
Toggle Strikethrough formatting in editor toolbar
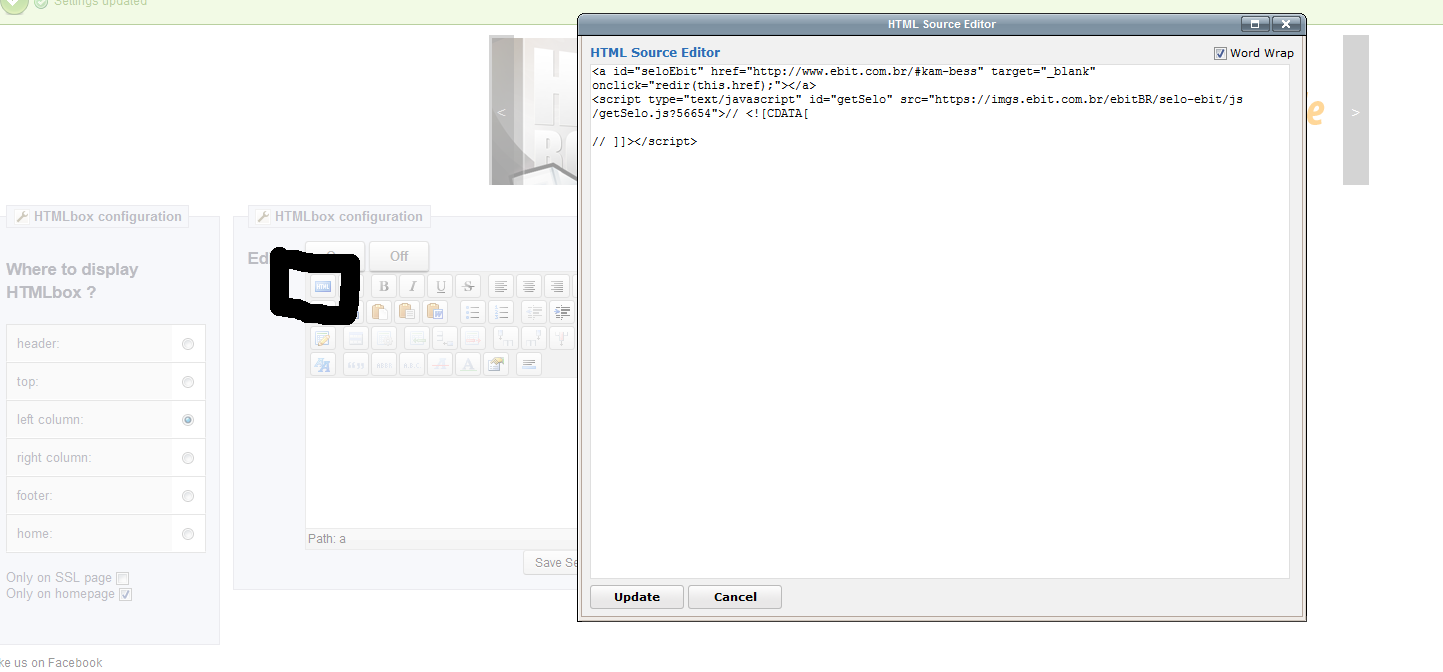(468, 286)
